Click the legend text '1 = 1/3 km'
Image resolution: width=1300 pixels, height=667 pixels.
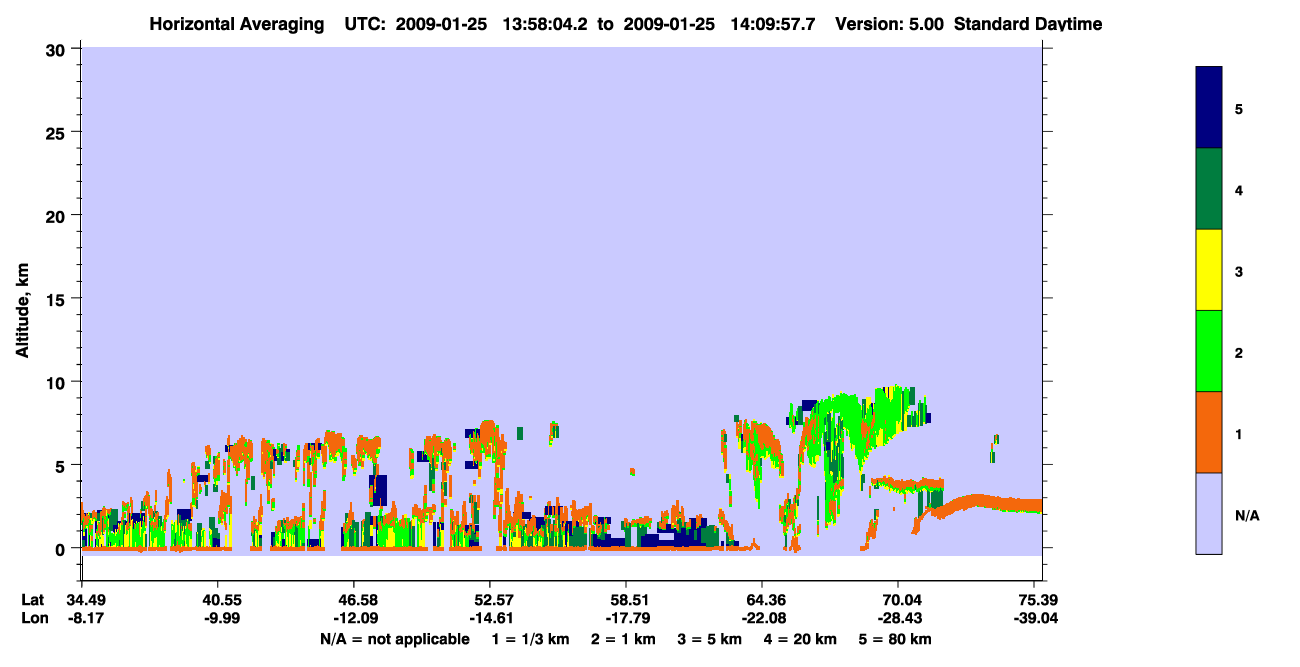(x=530, y=639)
